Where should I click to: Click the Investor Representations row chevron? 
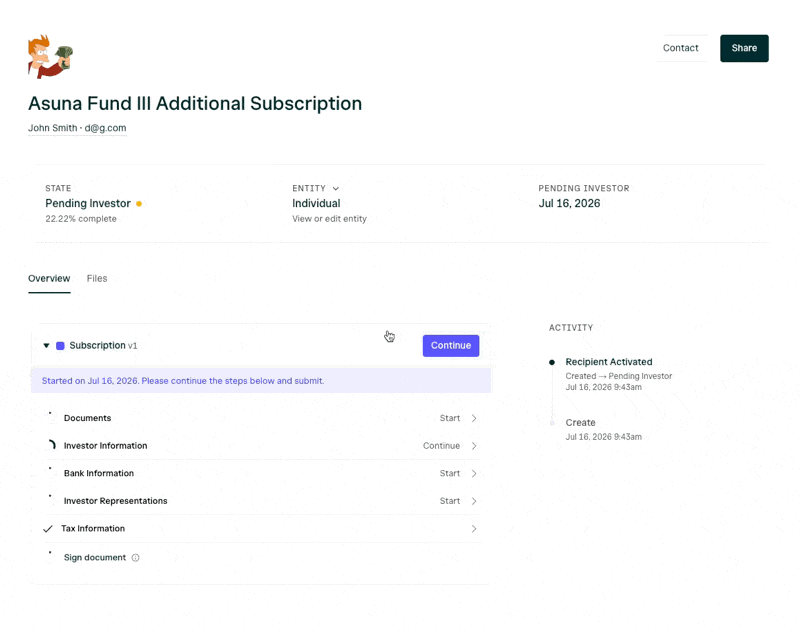click(474, 501)
